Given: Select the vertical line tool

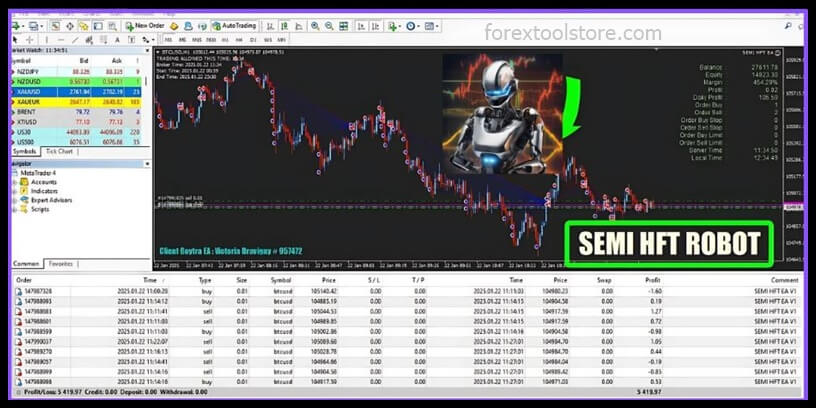Looking at the screenshot, I should coord(46,40).
